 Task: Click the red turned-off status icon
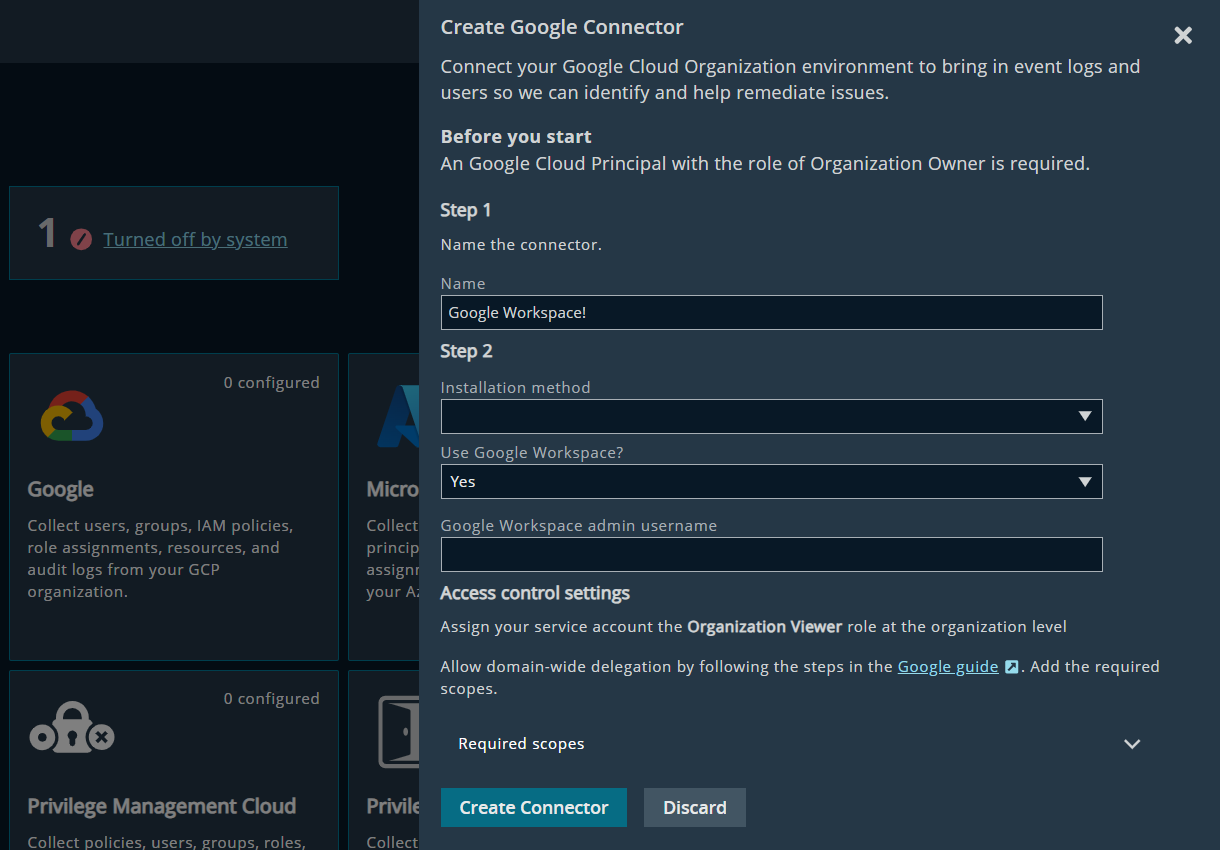click(81, 240)
